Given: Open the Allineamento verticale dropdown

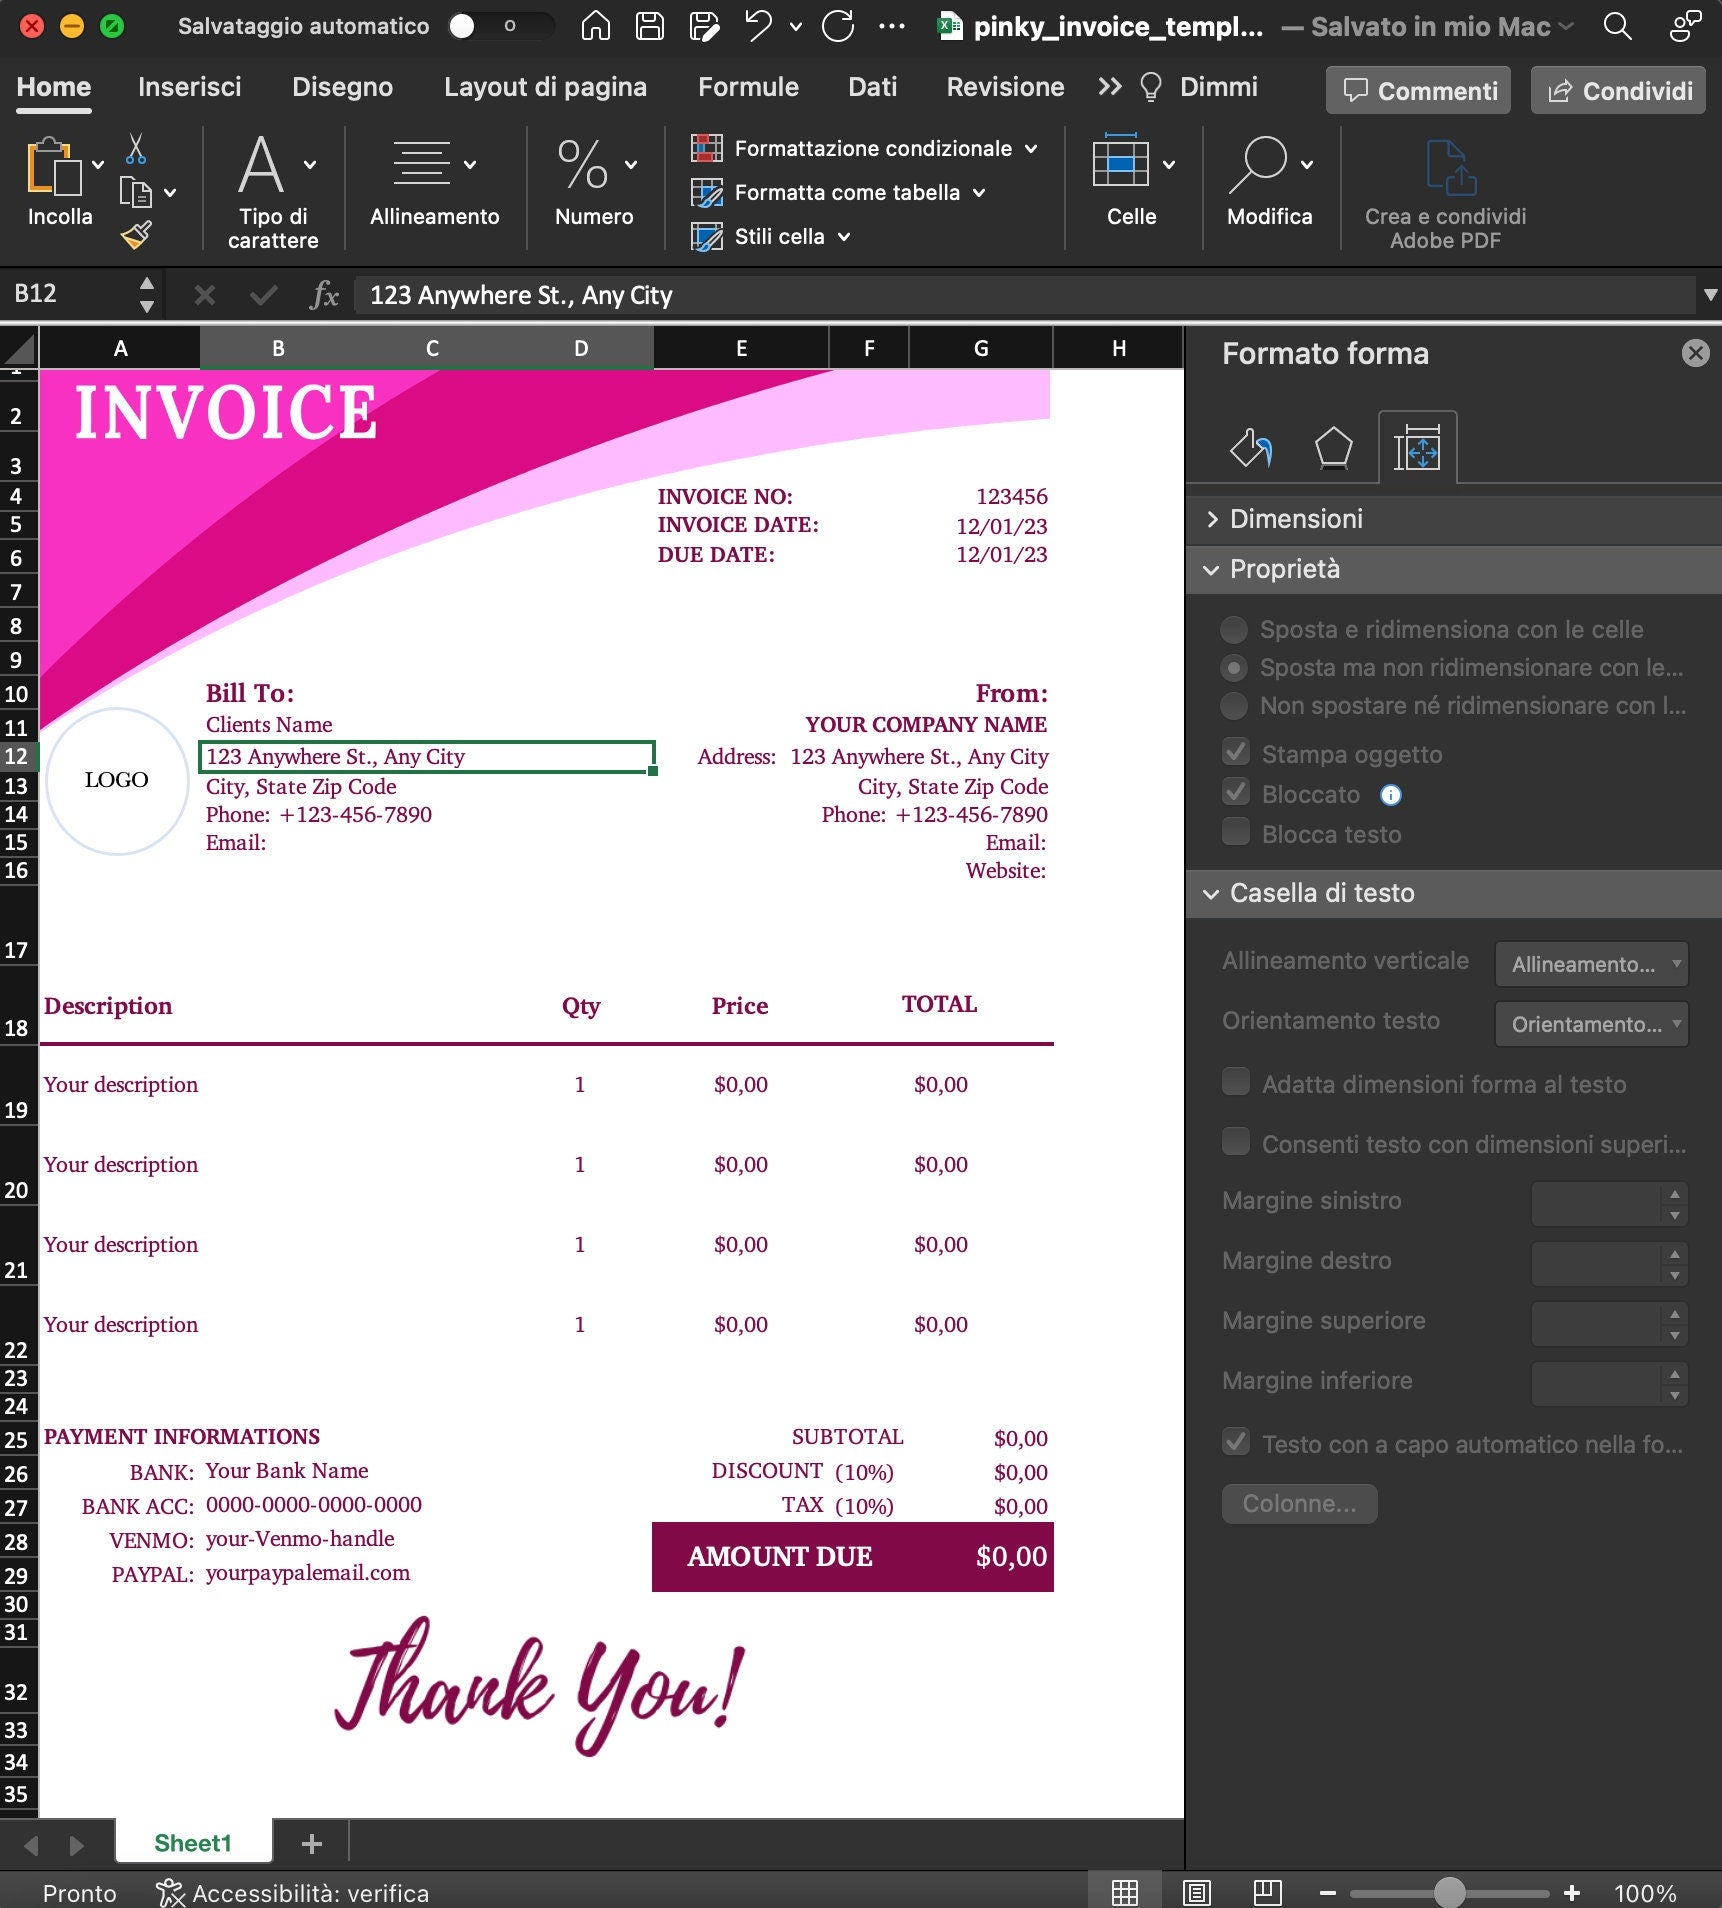Looking at the screenshot, I should pos(1591,964).
